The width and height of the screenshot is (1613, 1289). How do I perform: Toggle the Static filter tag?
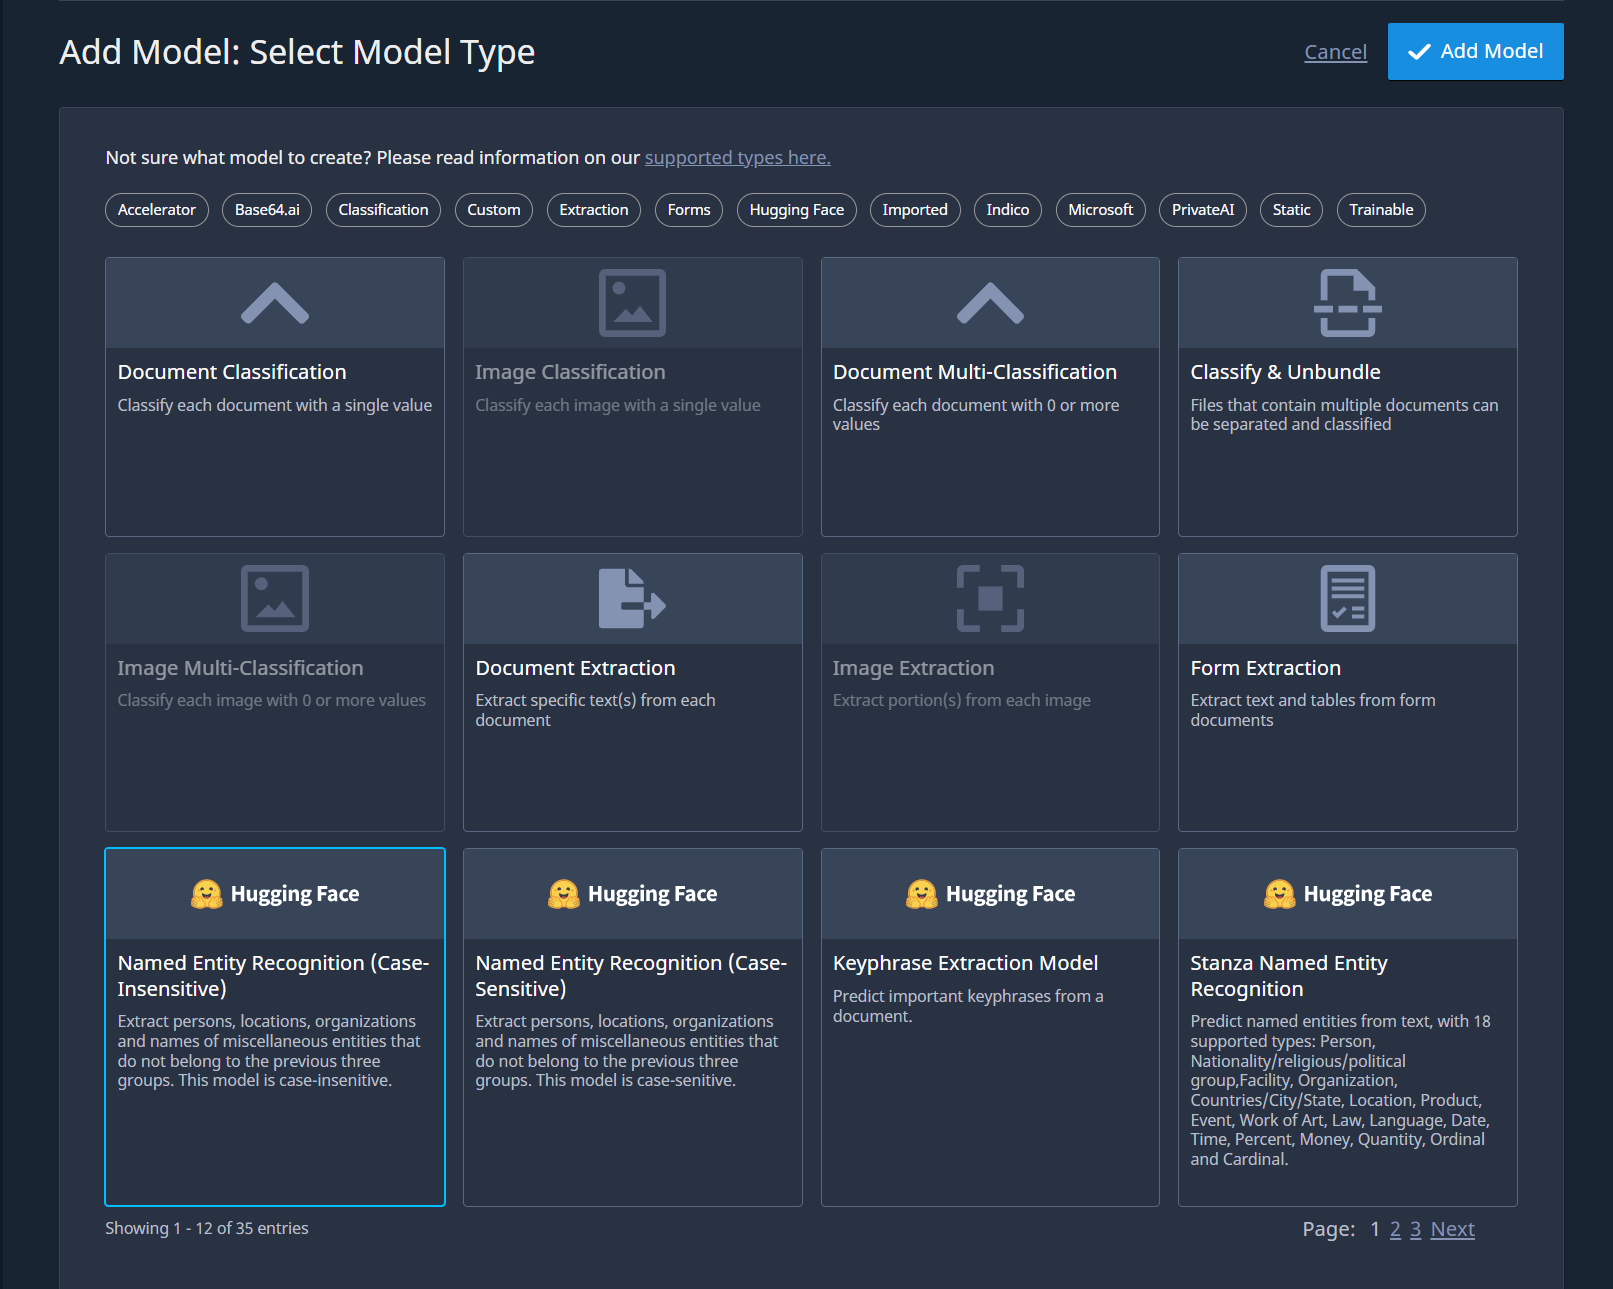click(1292, 210)
